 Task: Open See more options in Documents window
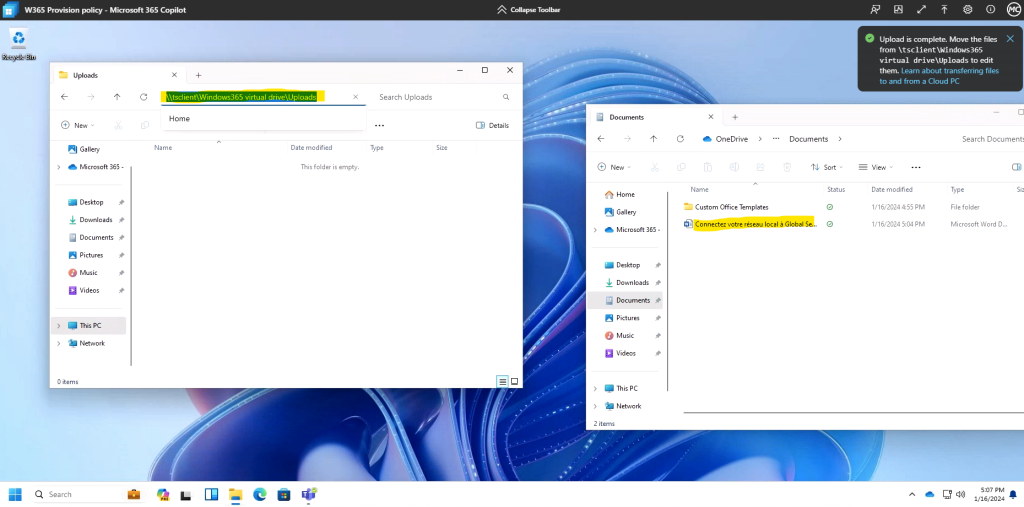pyautogui.click(x=916, y=167)
